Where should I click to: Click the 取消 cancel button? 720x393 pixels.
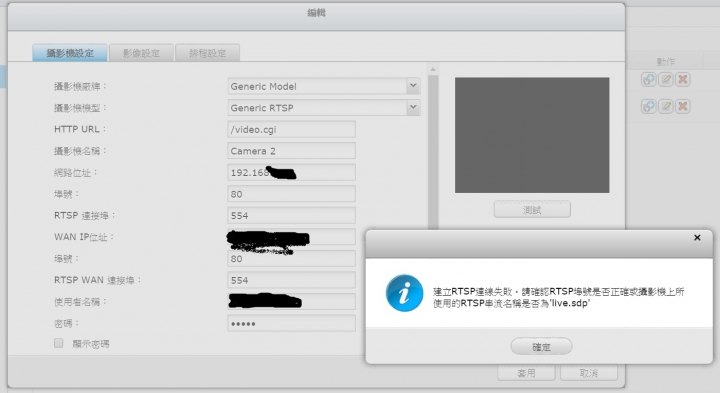pyautogui.click(x=589, y=373)
